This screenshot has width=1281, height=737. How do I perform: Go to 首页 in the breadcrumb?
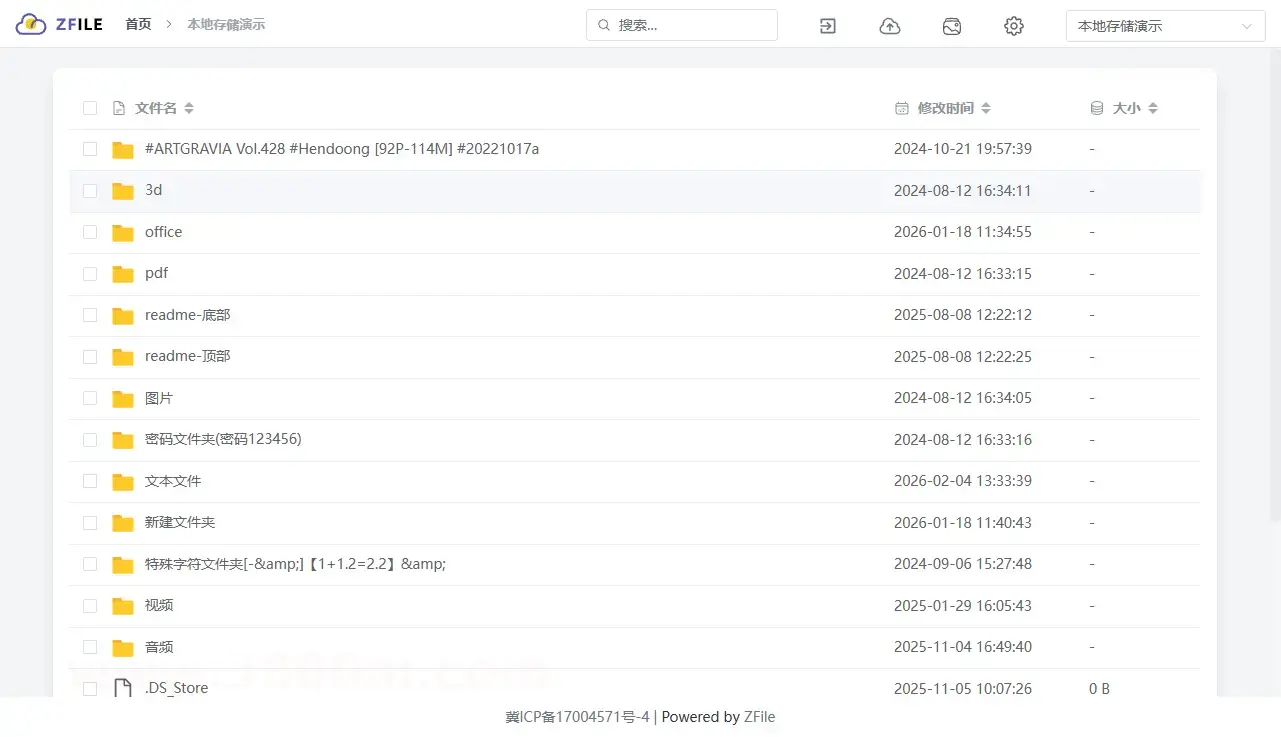click(x=138, y=24)
